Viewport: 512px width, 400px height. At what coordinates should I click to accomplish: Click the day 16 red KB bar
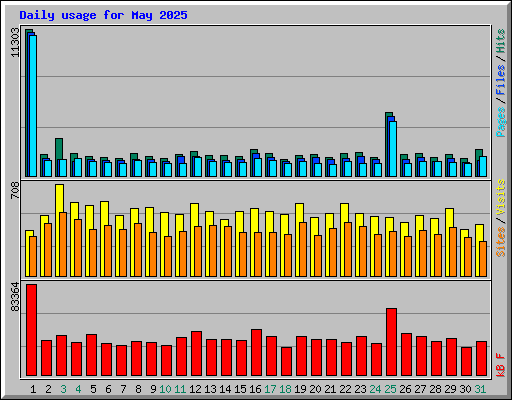(257, 352)
